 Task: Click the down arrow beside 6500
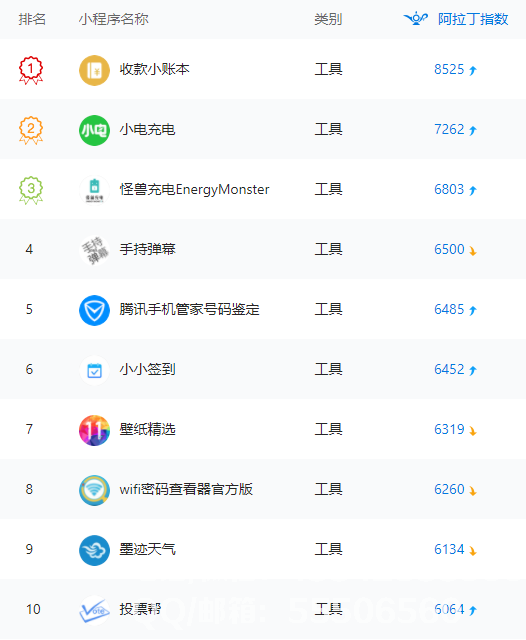(473, 251)
